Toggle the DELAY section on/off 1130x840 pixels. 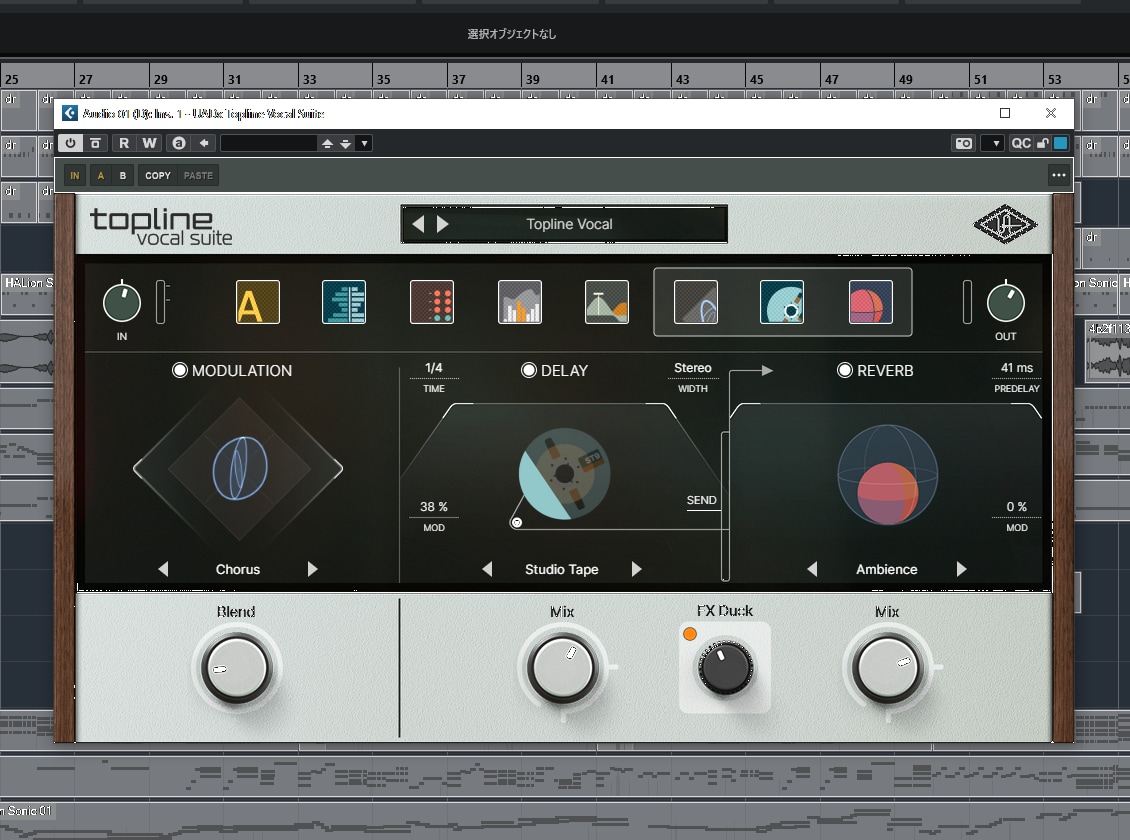pyautogui.click(x=529, y=370)
